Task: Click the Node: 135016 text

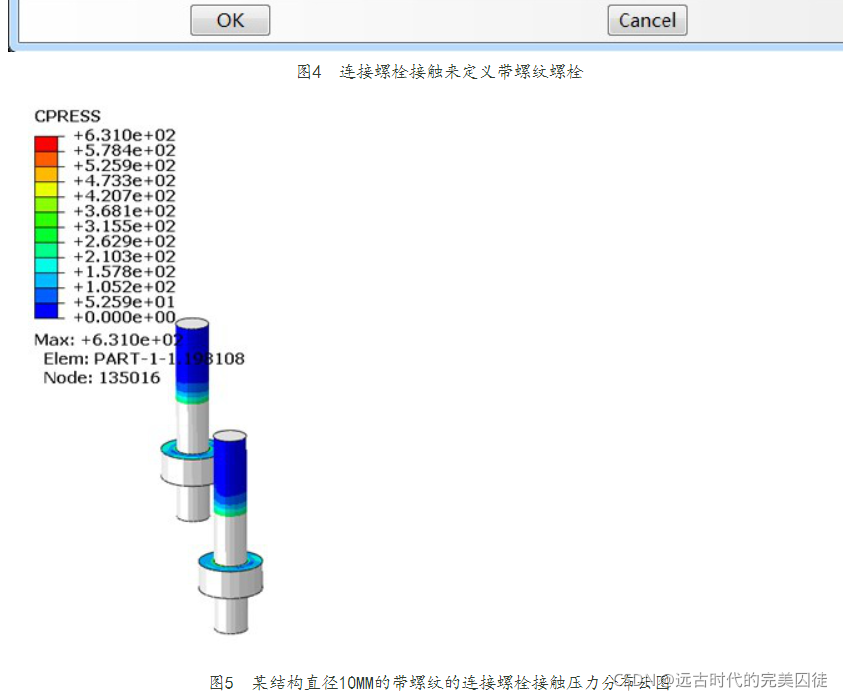Action: [102, 378]
